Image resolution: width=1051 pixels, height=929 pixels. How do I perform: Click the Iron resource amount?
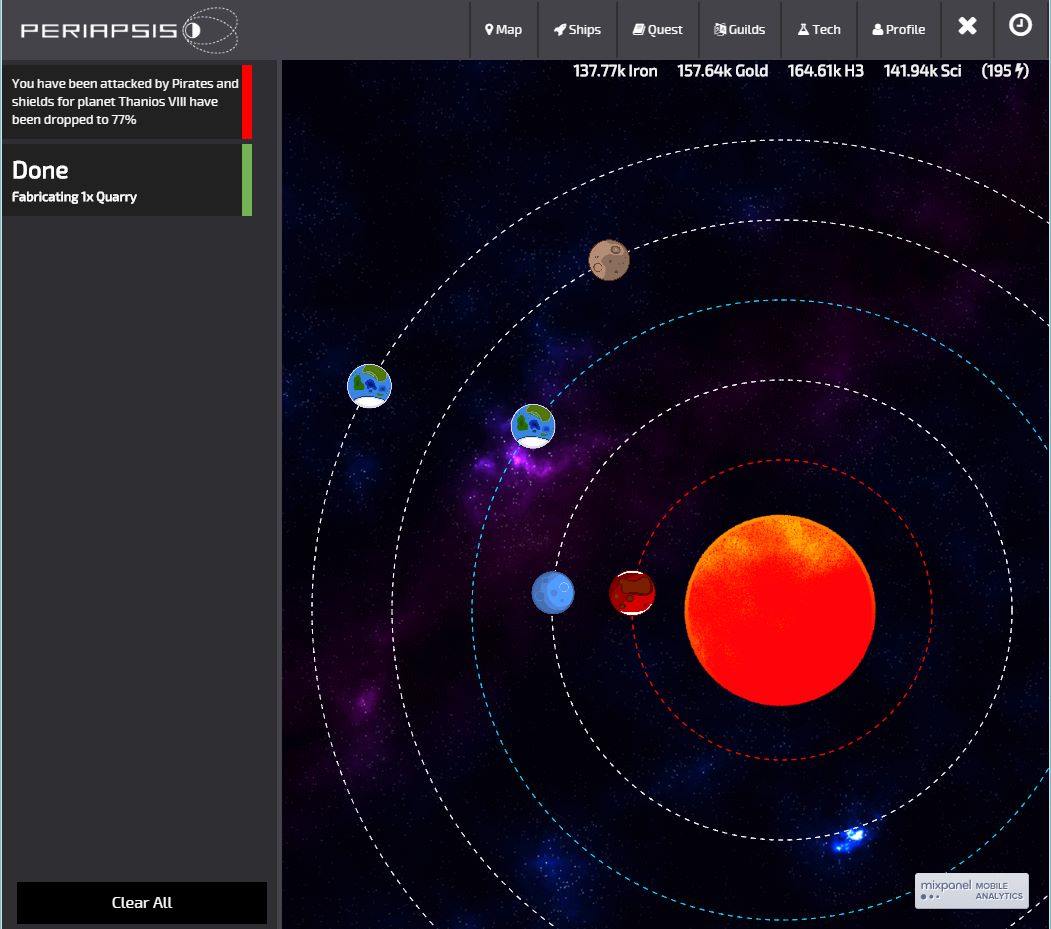tap(615, 71)
